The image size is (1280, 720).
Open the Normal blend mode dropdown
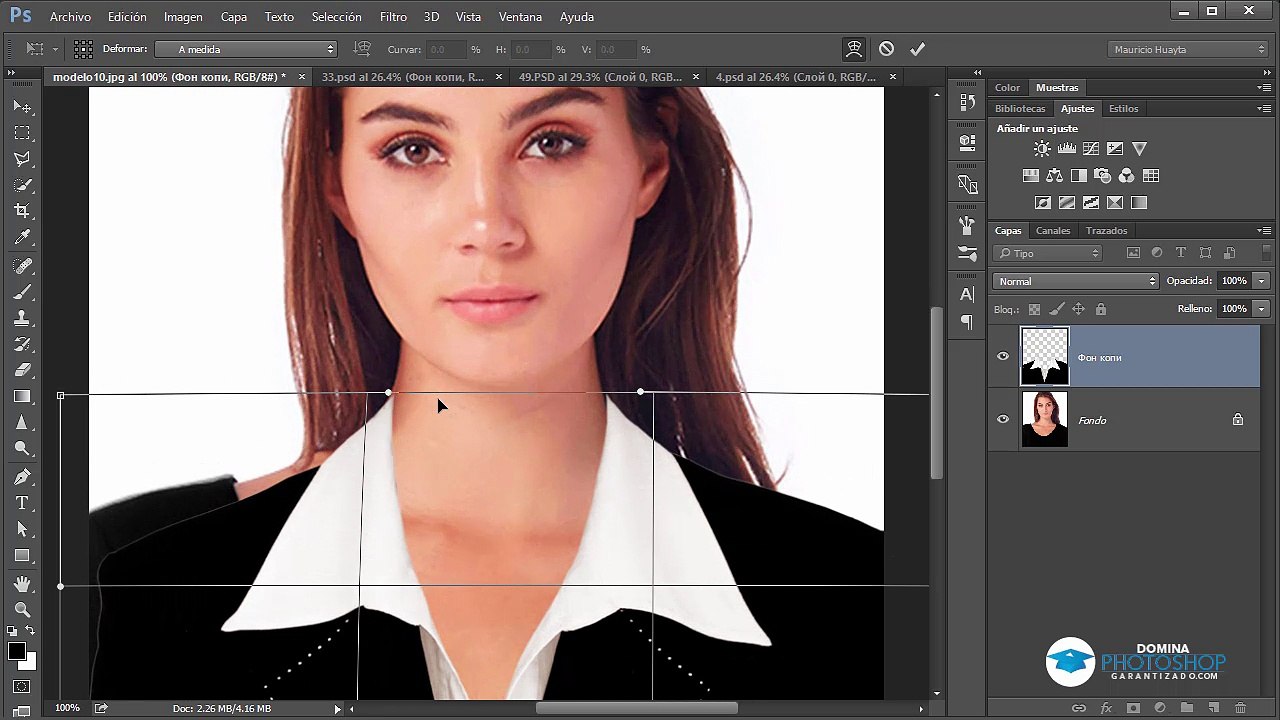click(1075, 281)
